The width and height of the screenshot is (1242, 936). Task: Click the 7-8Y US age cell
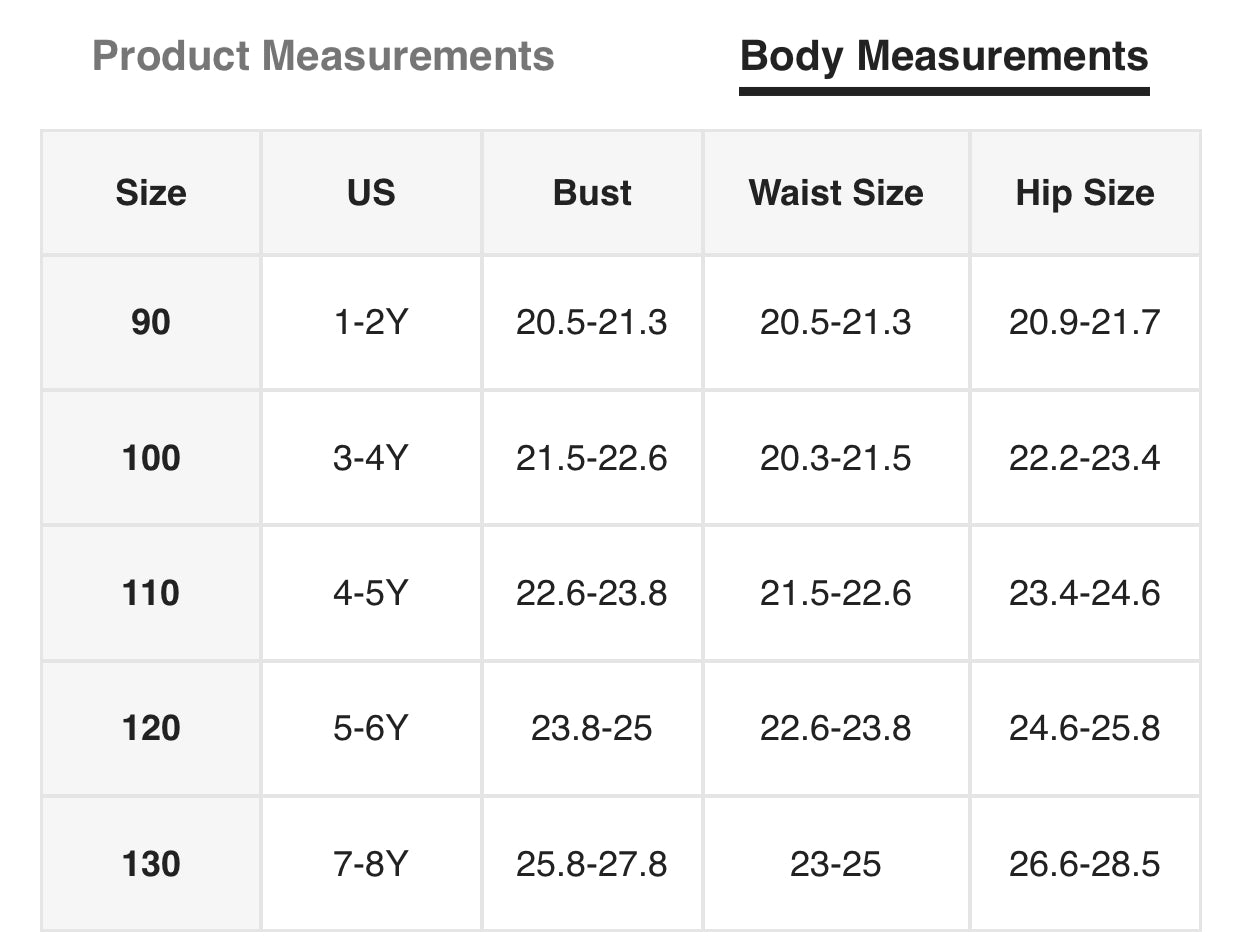click(x=371, y=863)
